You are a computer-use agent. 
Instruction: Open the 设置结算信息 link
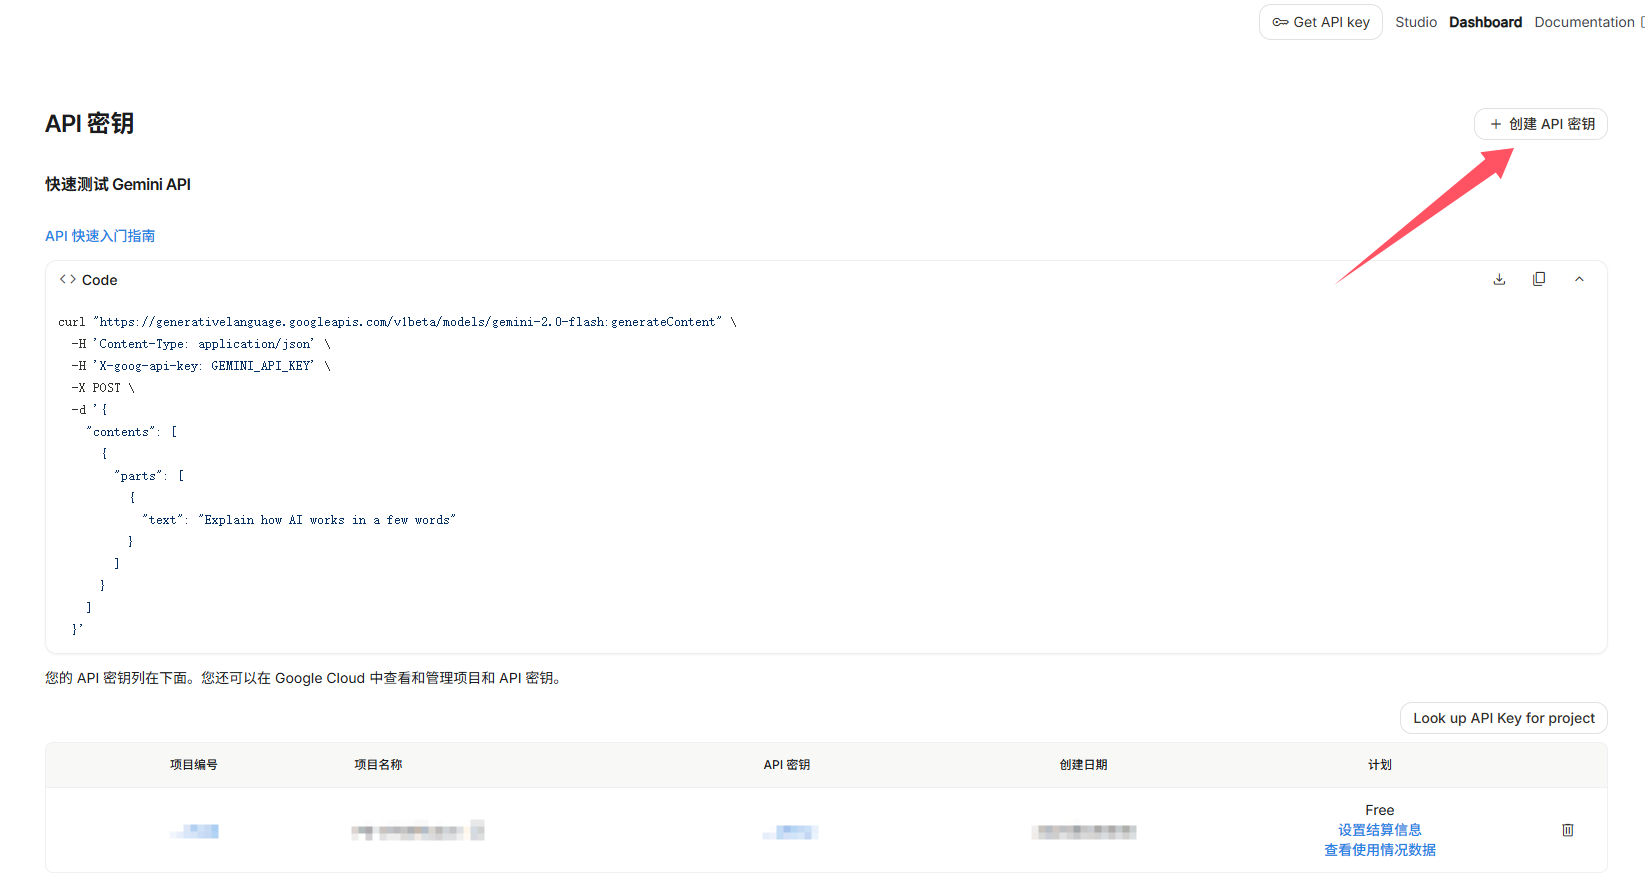(x=1379, y=830)
